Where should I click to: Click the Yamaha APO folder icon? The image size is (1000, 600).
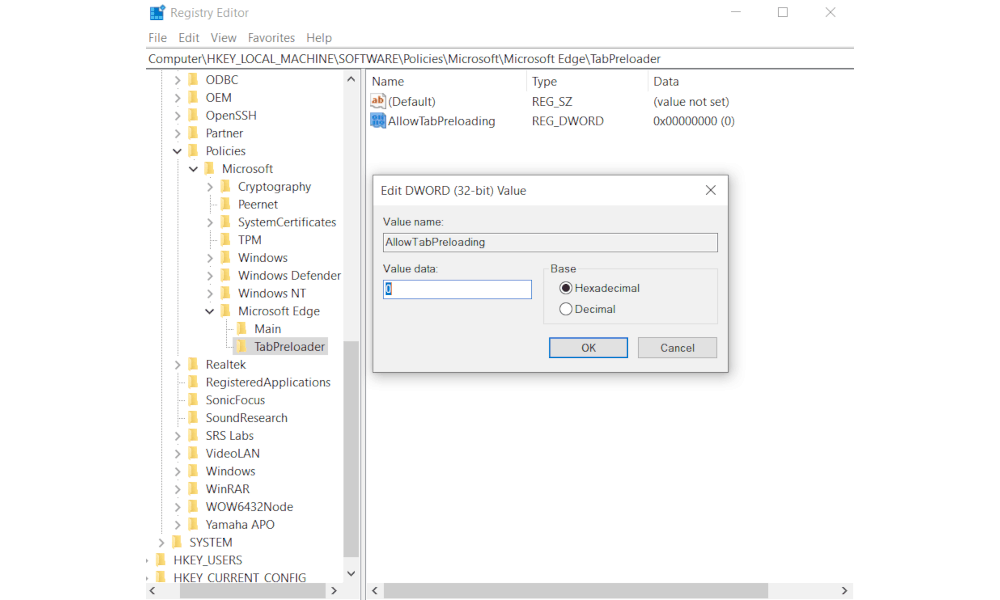click(x=193, y=525)
